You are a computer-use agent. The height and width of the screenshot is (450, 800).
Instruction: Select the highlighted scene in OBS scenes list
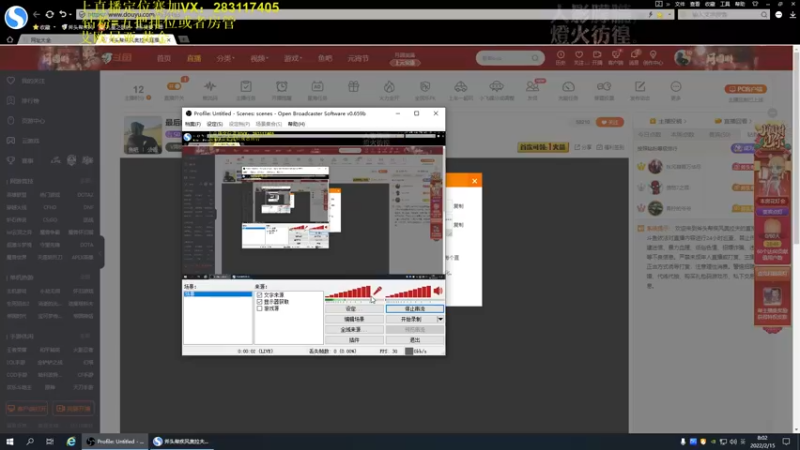[218, 294]
